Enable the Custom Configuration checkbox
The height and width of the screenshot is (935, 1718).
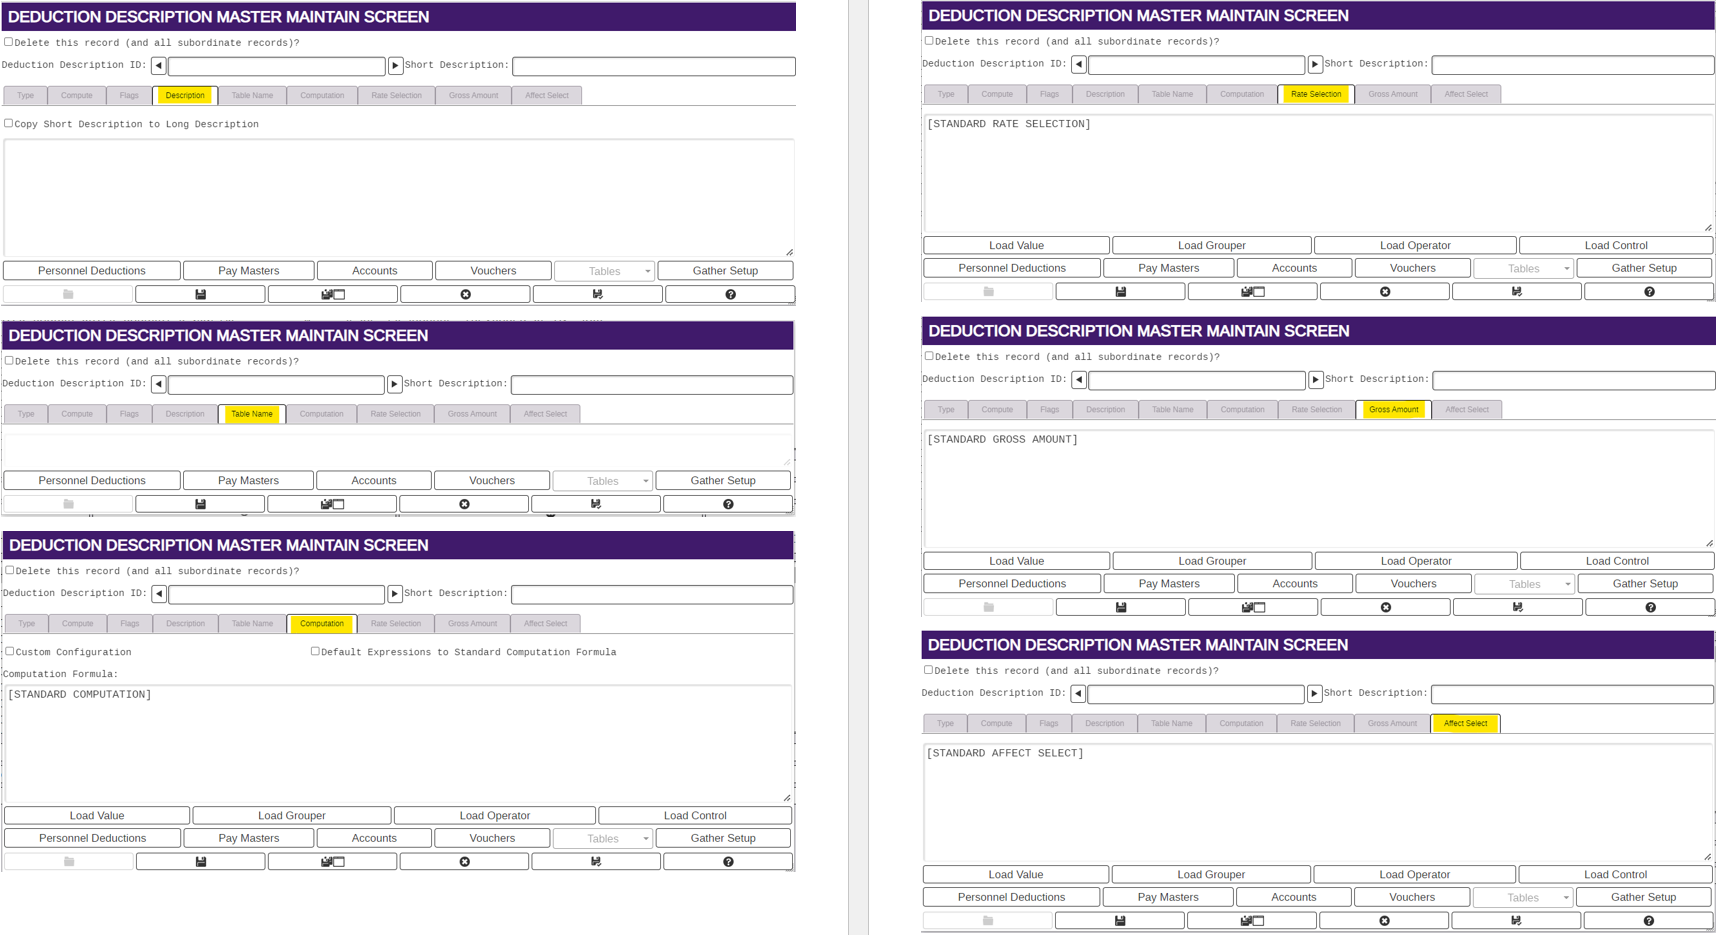9,651
